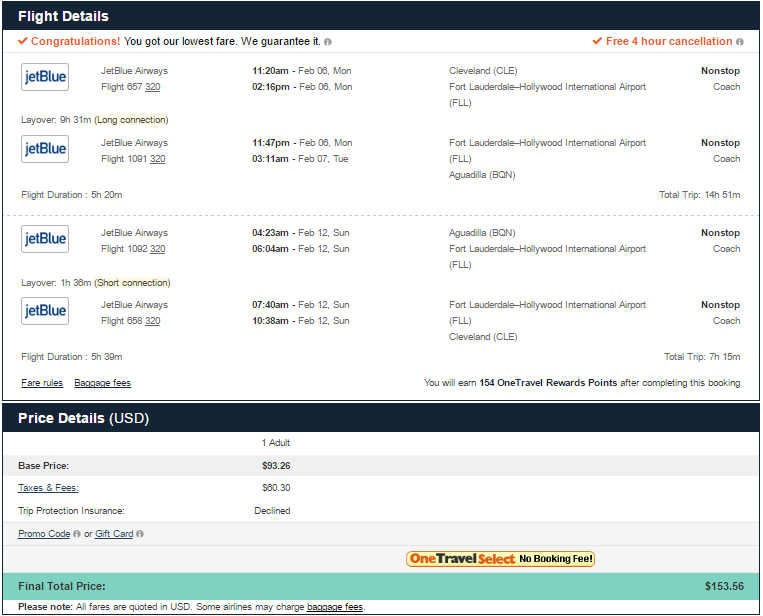Viewport: 763px width, 616px height.
Task: Click the Price Details (USD) header
Action: tap(83, 418)
